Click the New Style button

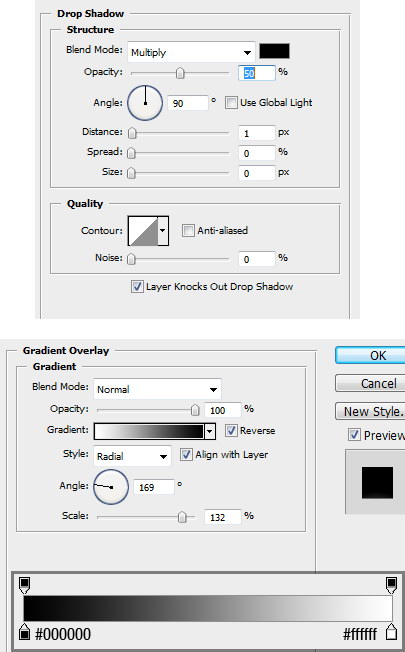point(372,411)
